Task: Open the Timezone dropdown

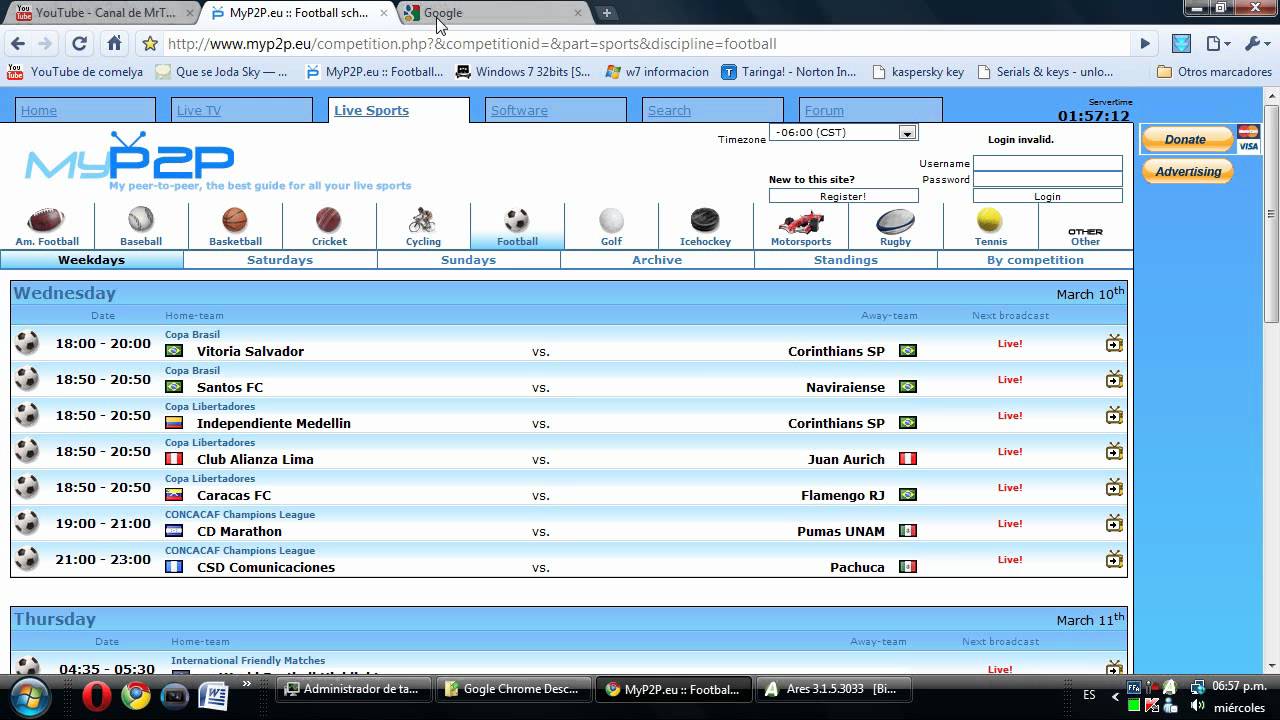Action: 843,132
